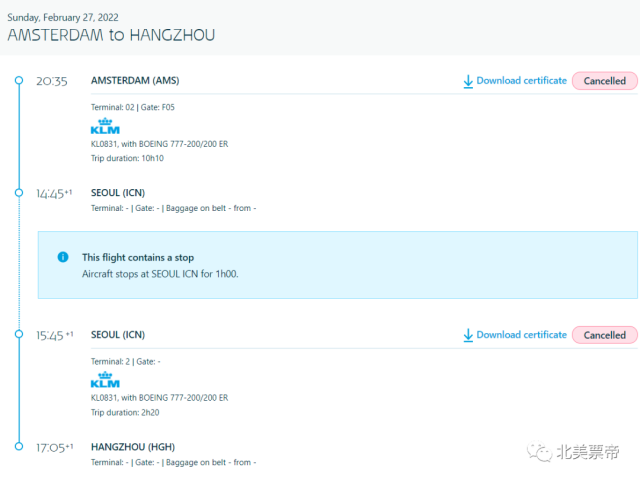Click the timeline dot beside the 17:05 Hangzhou arrival
Image resolution: width=640 pixels, height=480 pixels.
pyautogui.click(x=19, y=446)
